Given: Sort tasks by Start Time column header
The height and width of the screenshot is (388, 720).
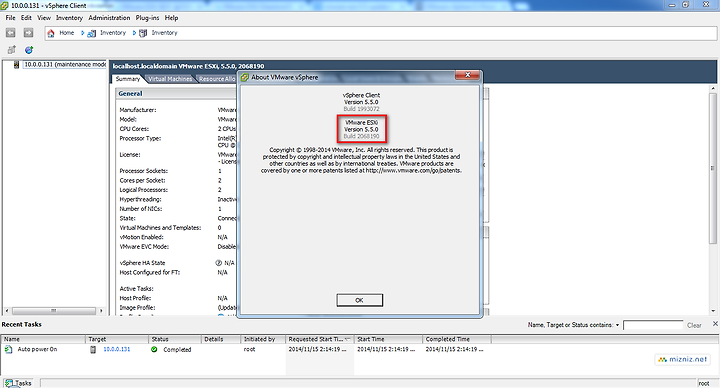Looking at the screenshot, I should tap(388, 339).
